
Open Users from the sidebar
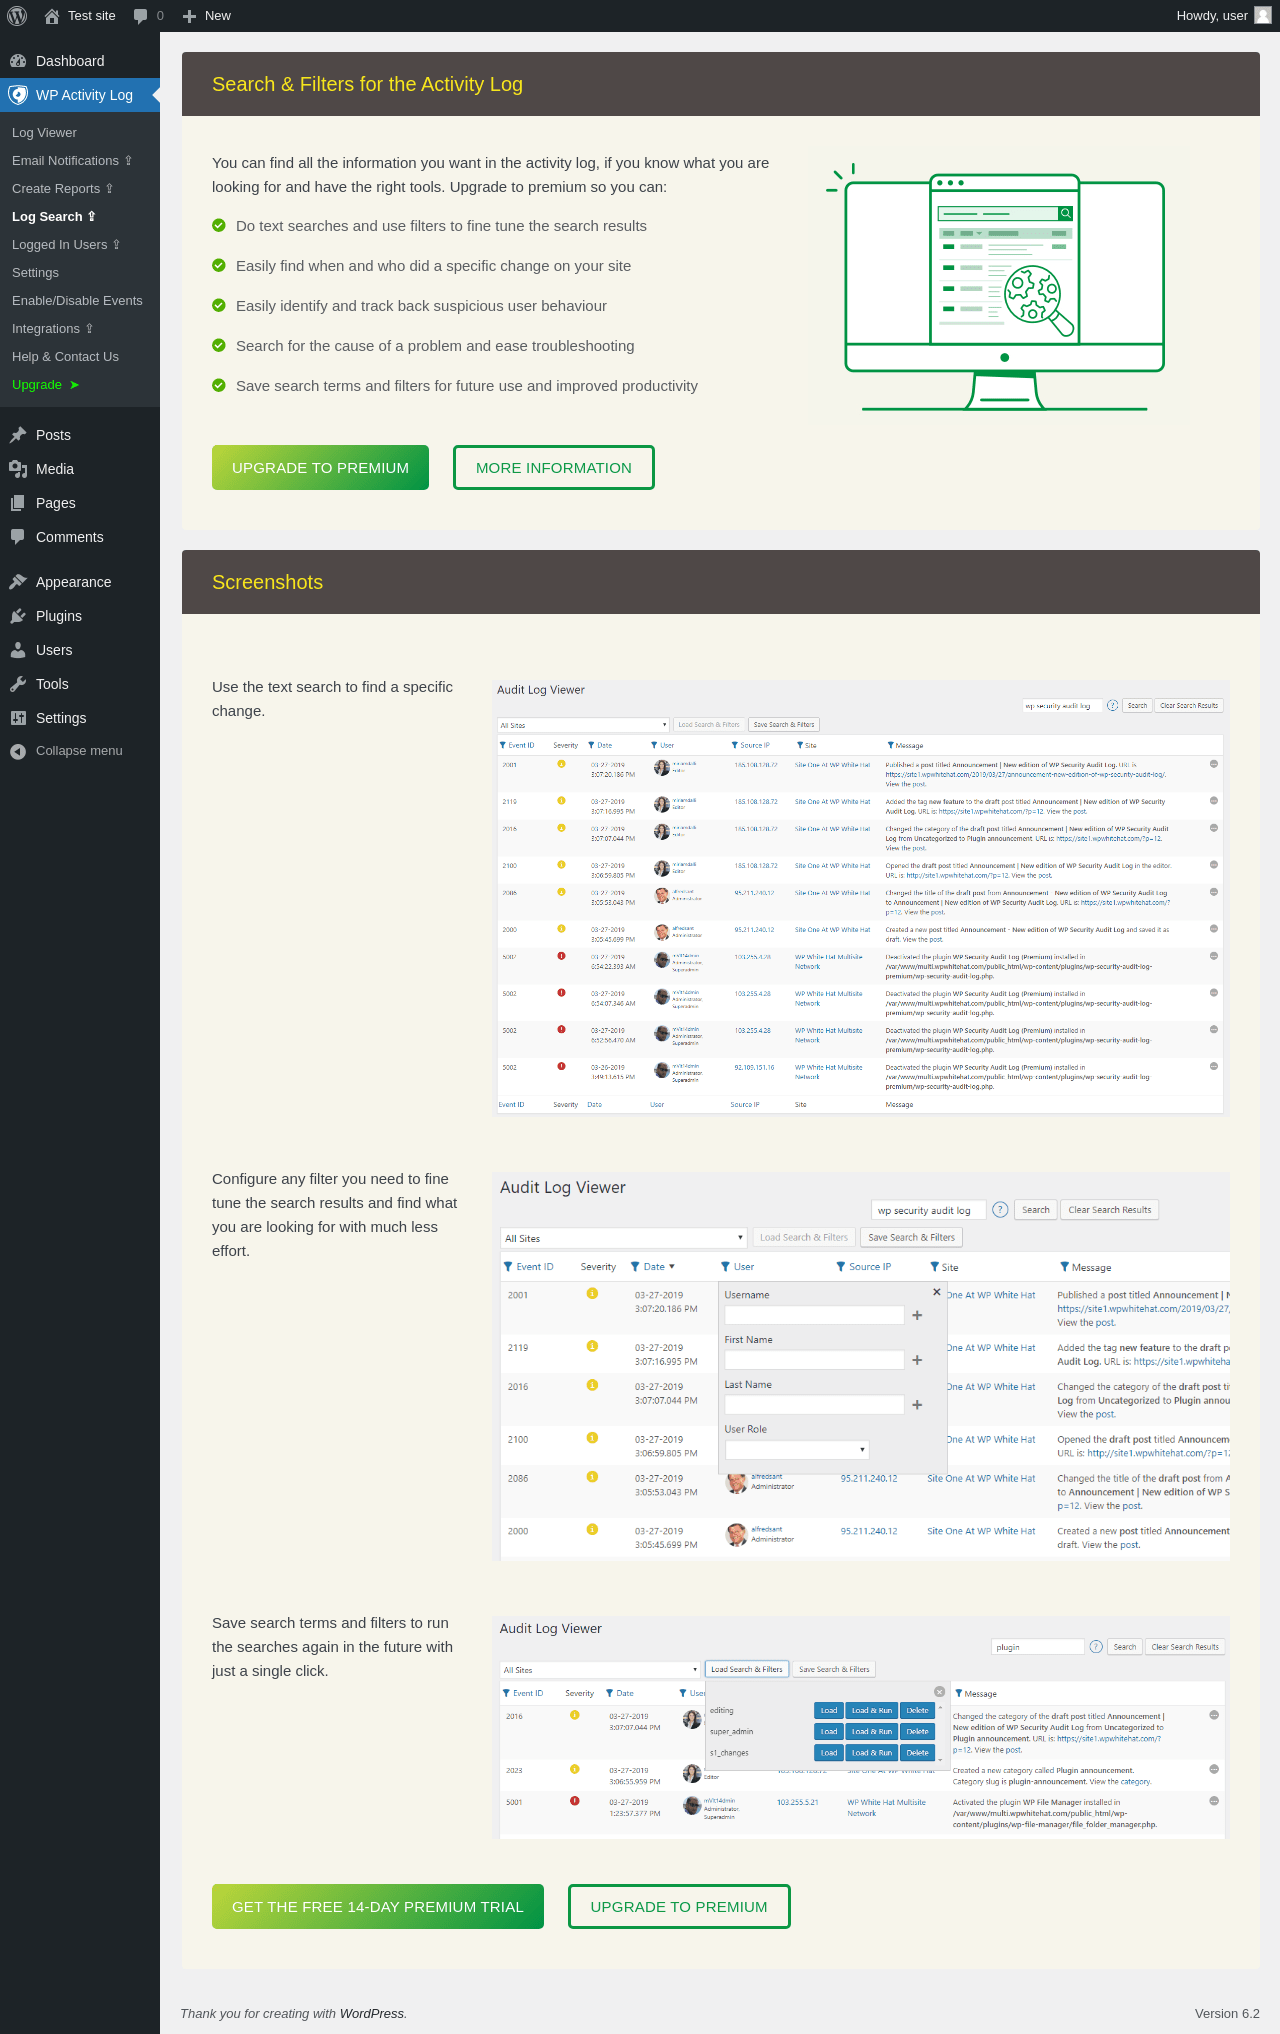[x=80, y=650]
